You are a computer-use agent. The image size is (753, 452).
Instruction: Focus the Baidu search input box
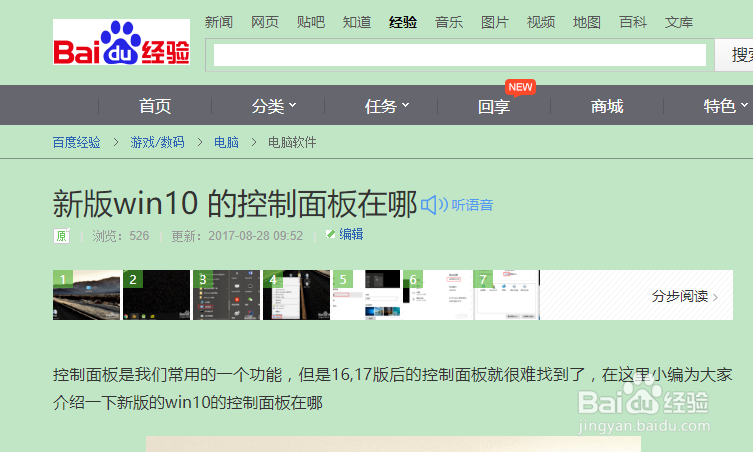point(460,55)
